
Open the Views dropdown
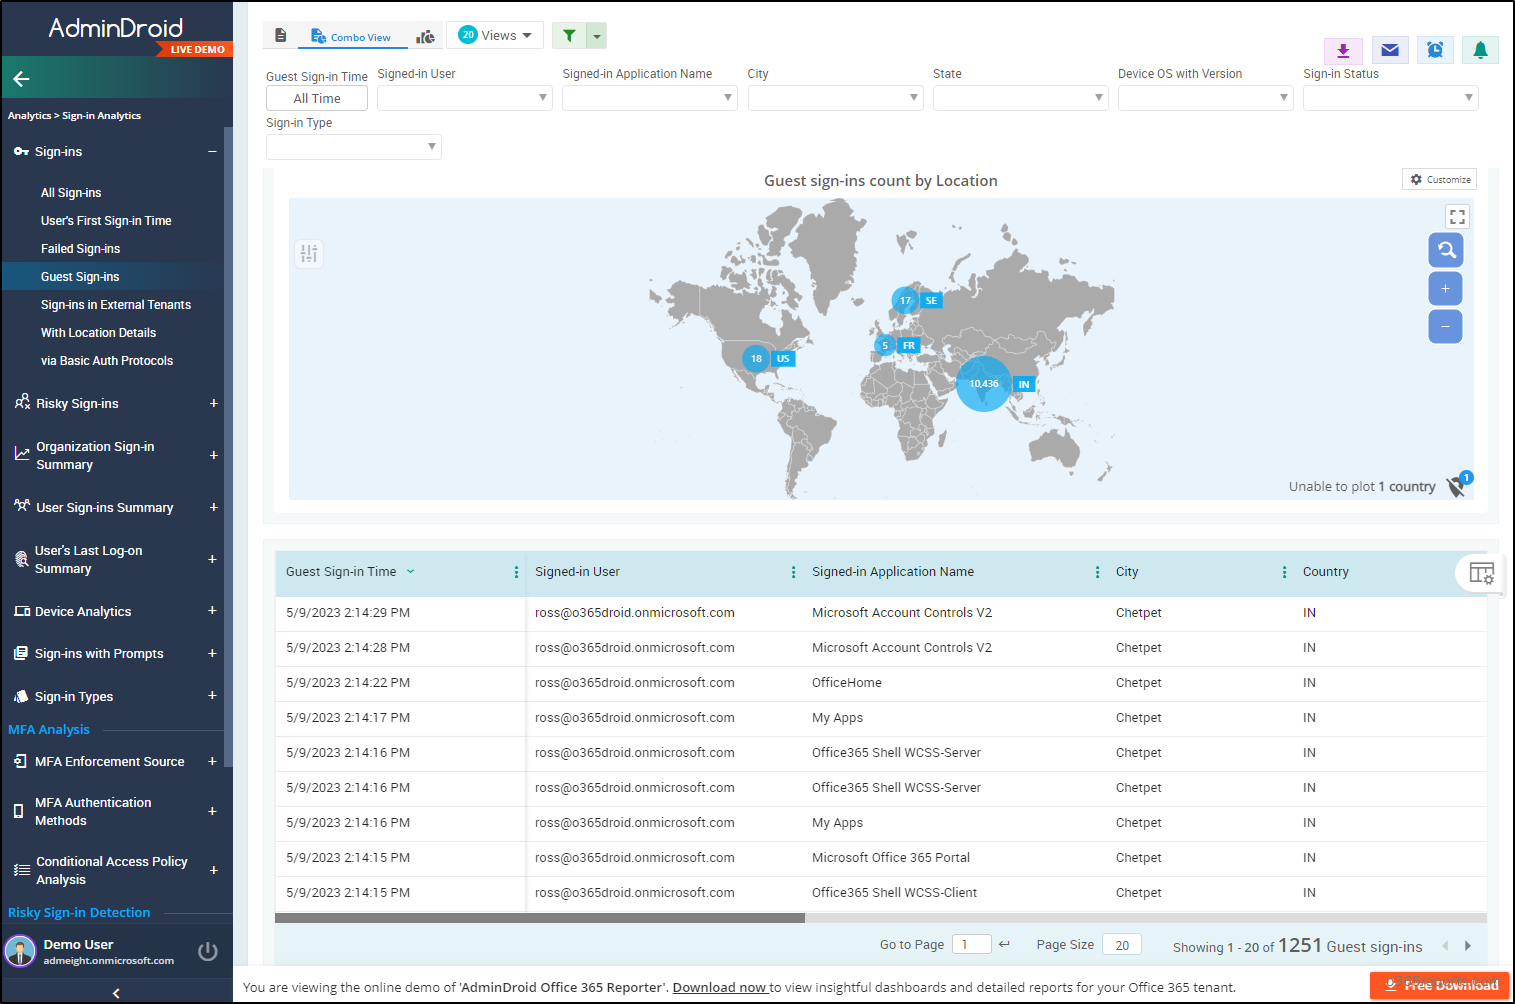coord(495,35)
